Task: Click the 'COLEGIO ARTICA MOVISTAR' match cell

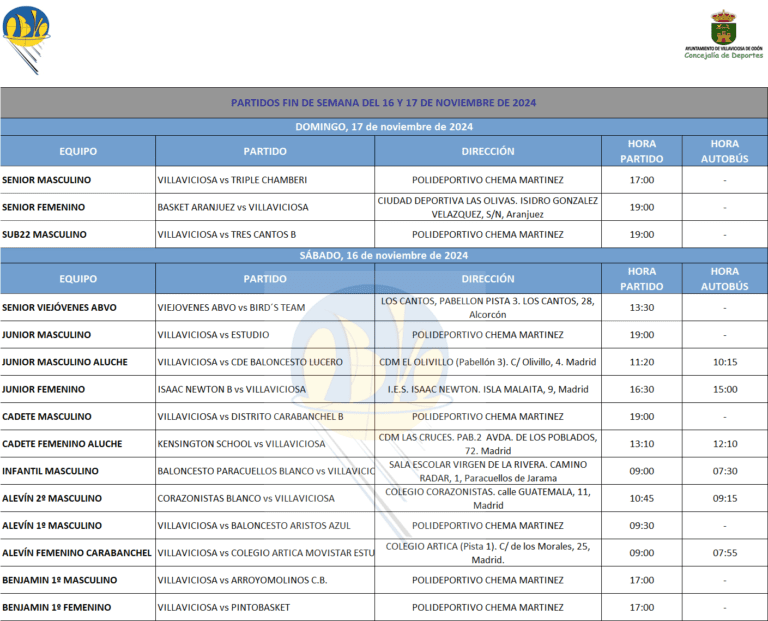Action: (x=265, y=553)
